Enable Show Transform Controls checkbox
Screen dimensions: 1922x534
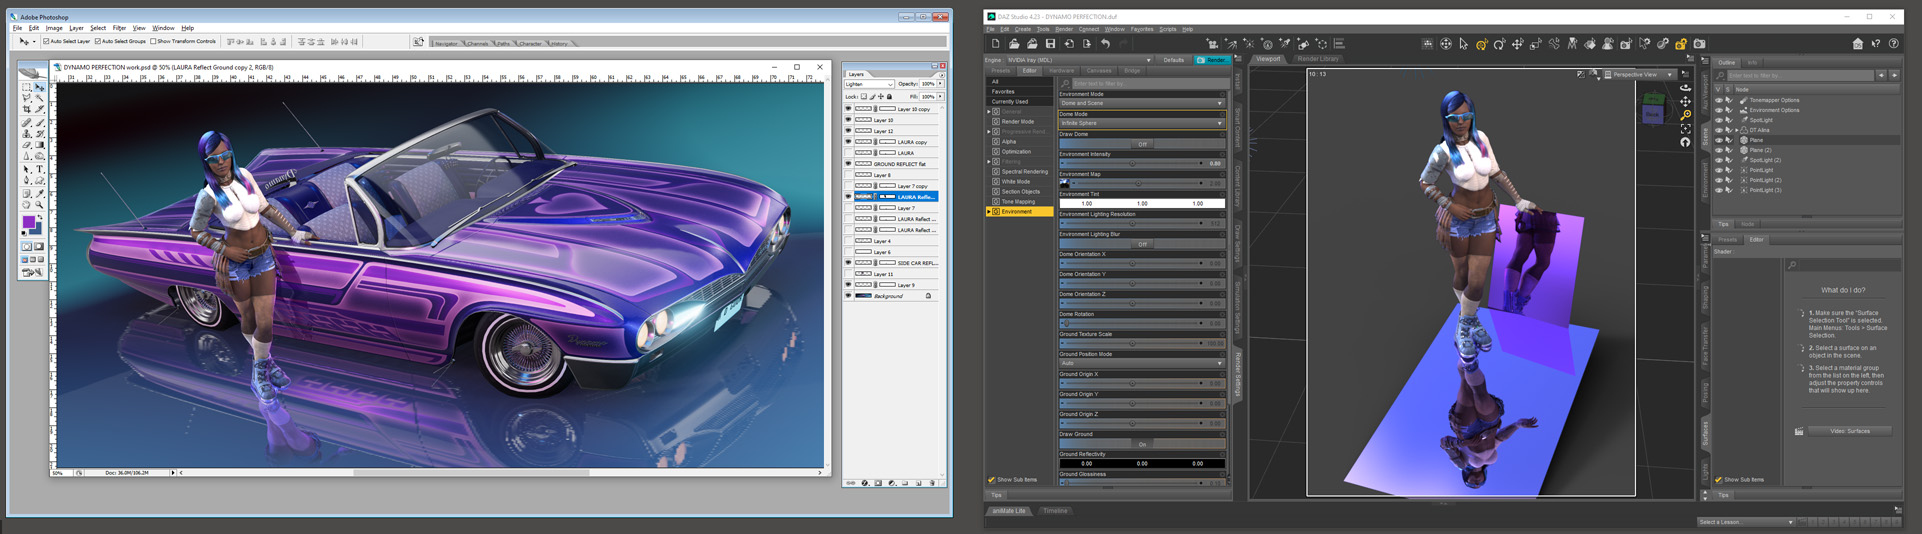coord(153,42)
